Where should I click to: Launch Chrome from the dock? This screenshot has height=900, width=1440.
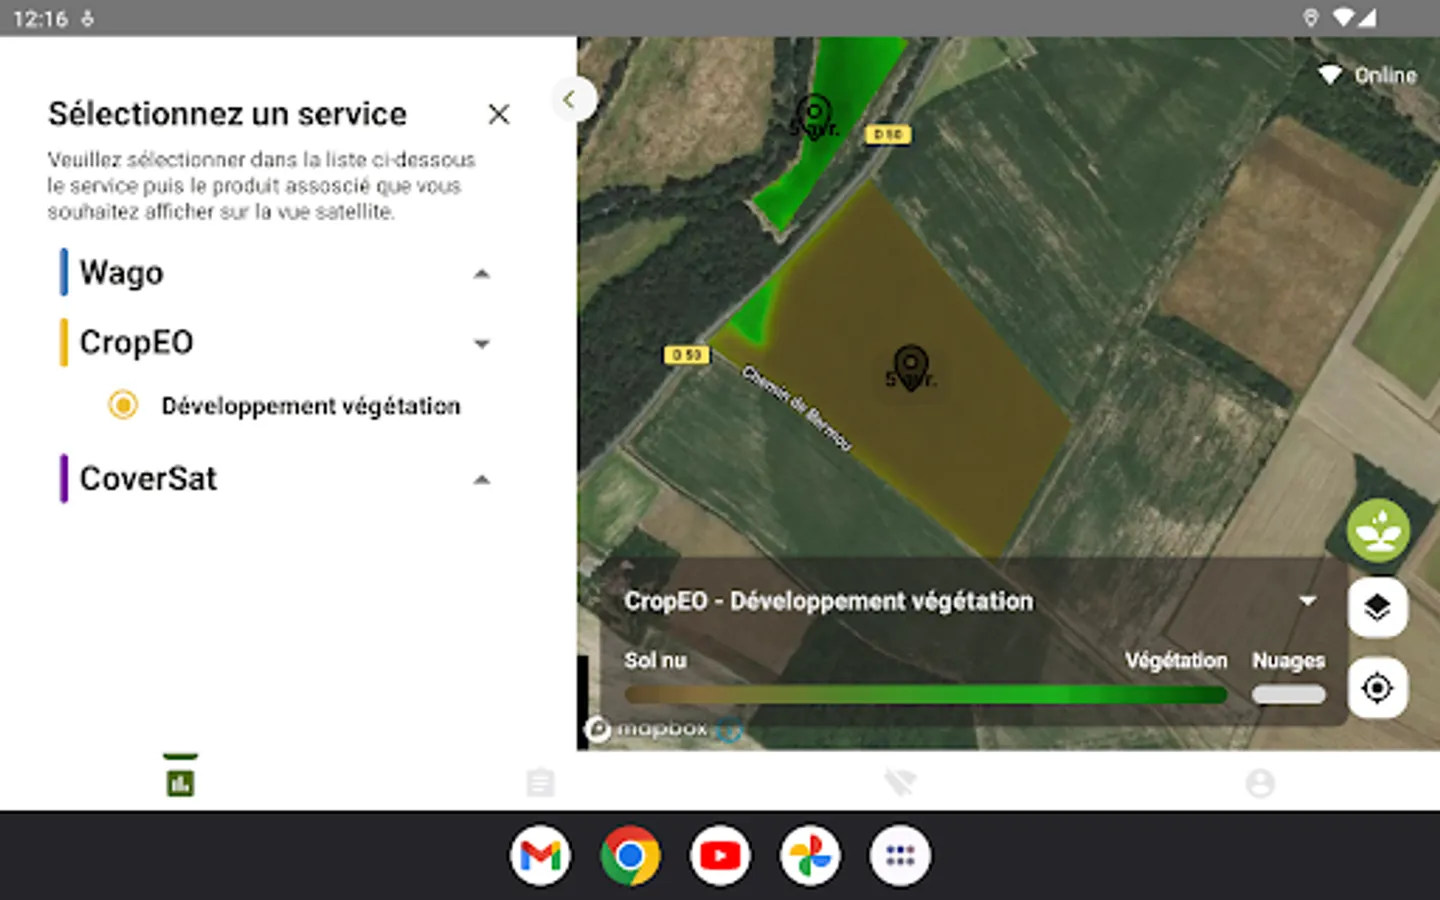[630, 856]
